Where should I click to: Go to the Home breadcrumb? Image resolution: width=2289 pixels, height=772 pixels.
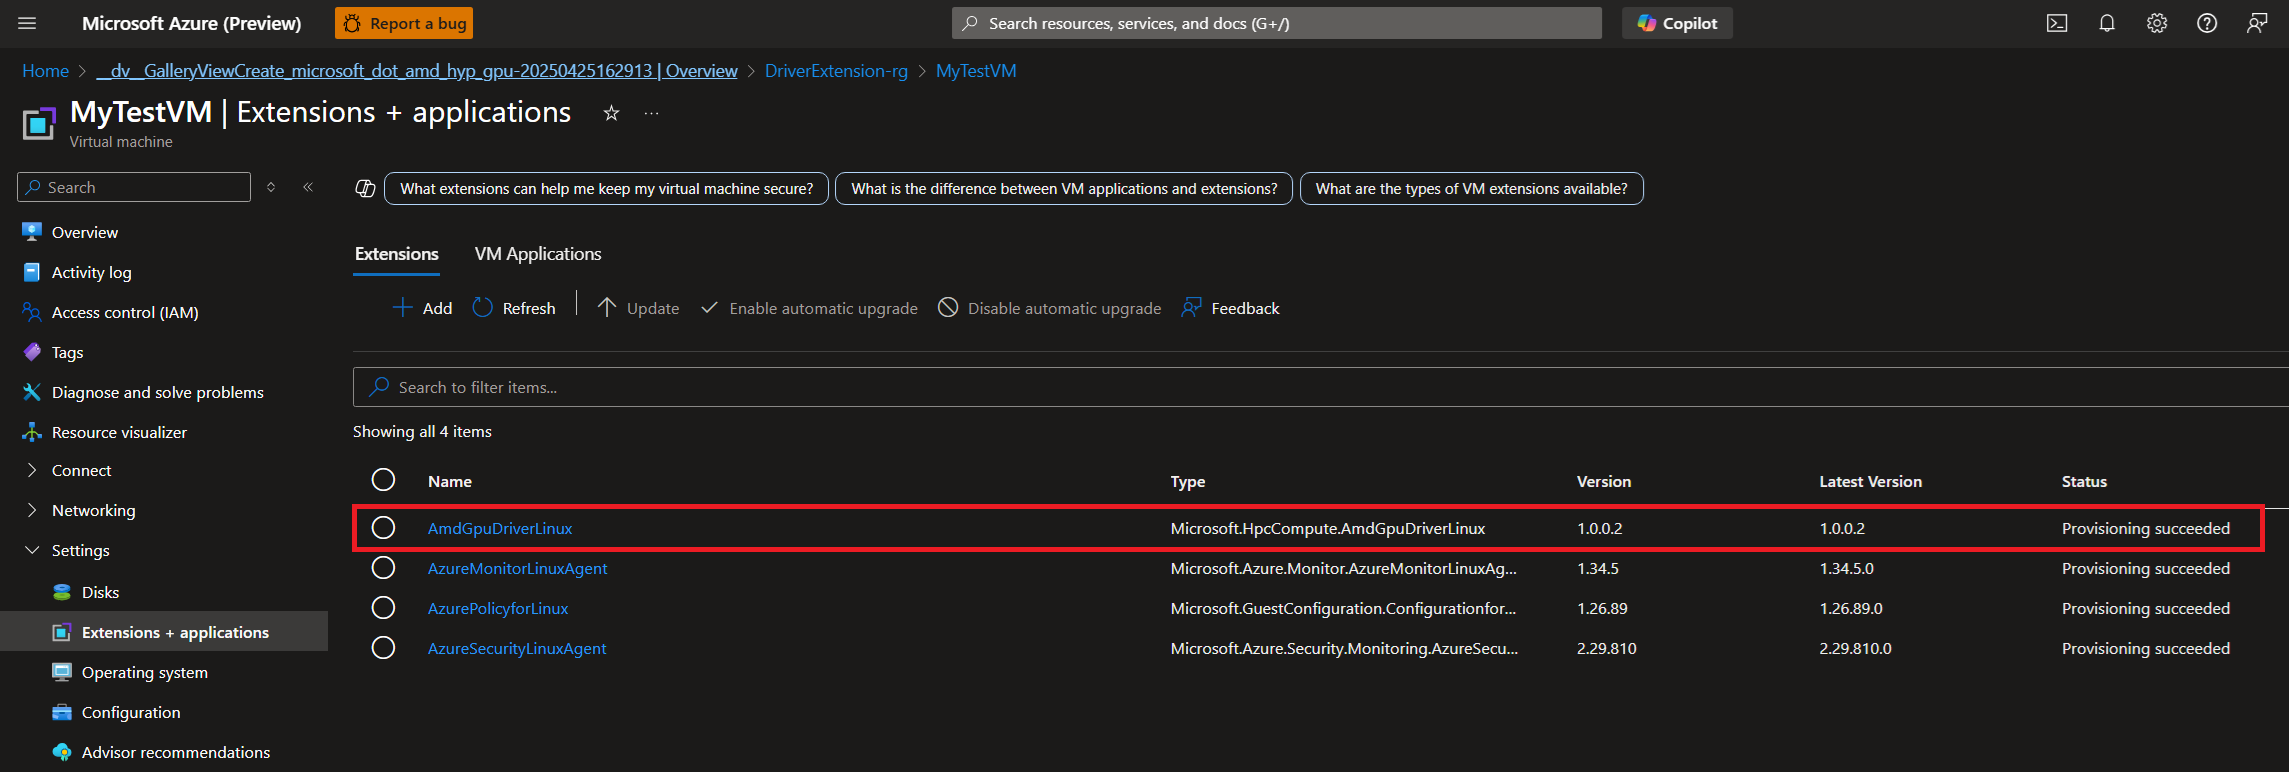45,71
